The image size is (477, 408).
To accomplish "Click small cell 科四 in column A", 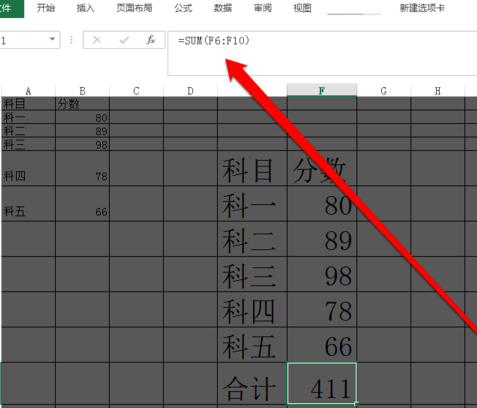I will point(28,168).
